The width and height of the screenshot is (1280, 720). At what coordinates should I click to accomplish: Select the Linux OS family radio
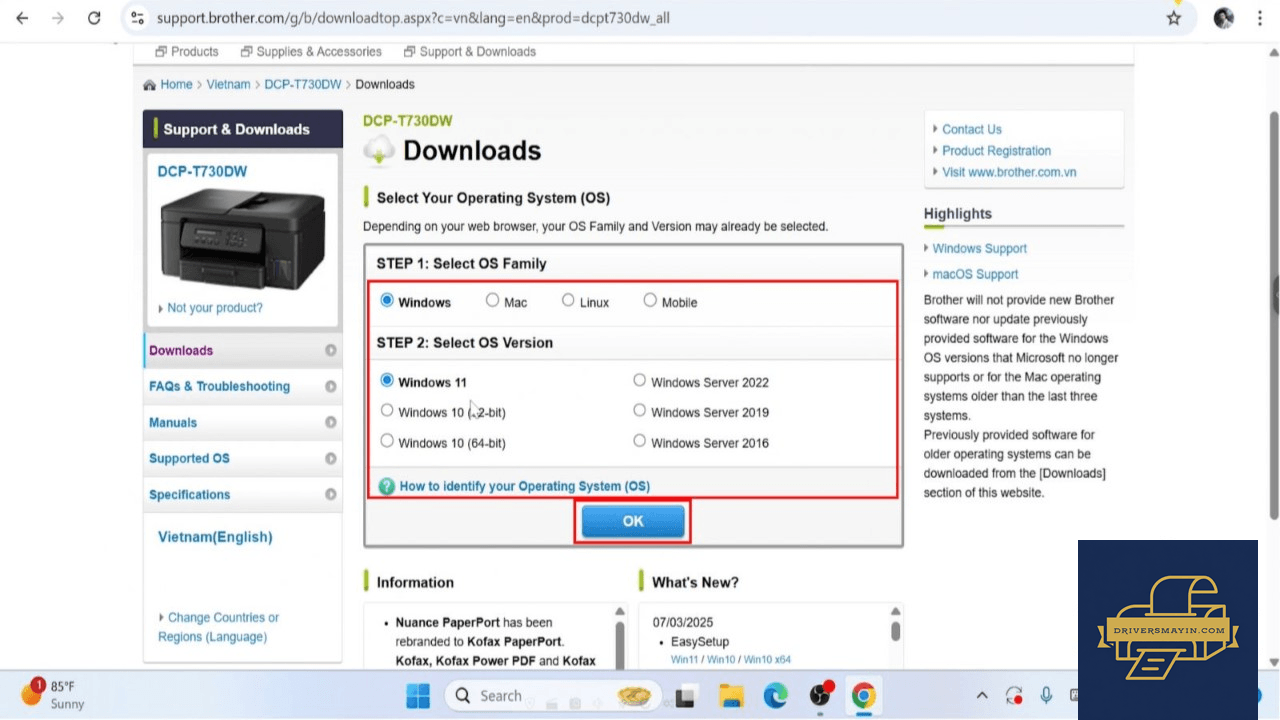(568, 300)
